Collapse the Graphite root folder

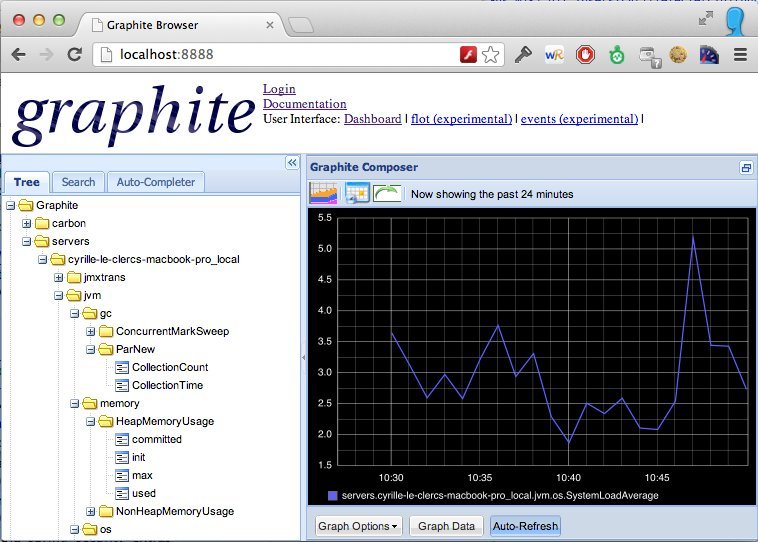[x=10, y=205]
